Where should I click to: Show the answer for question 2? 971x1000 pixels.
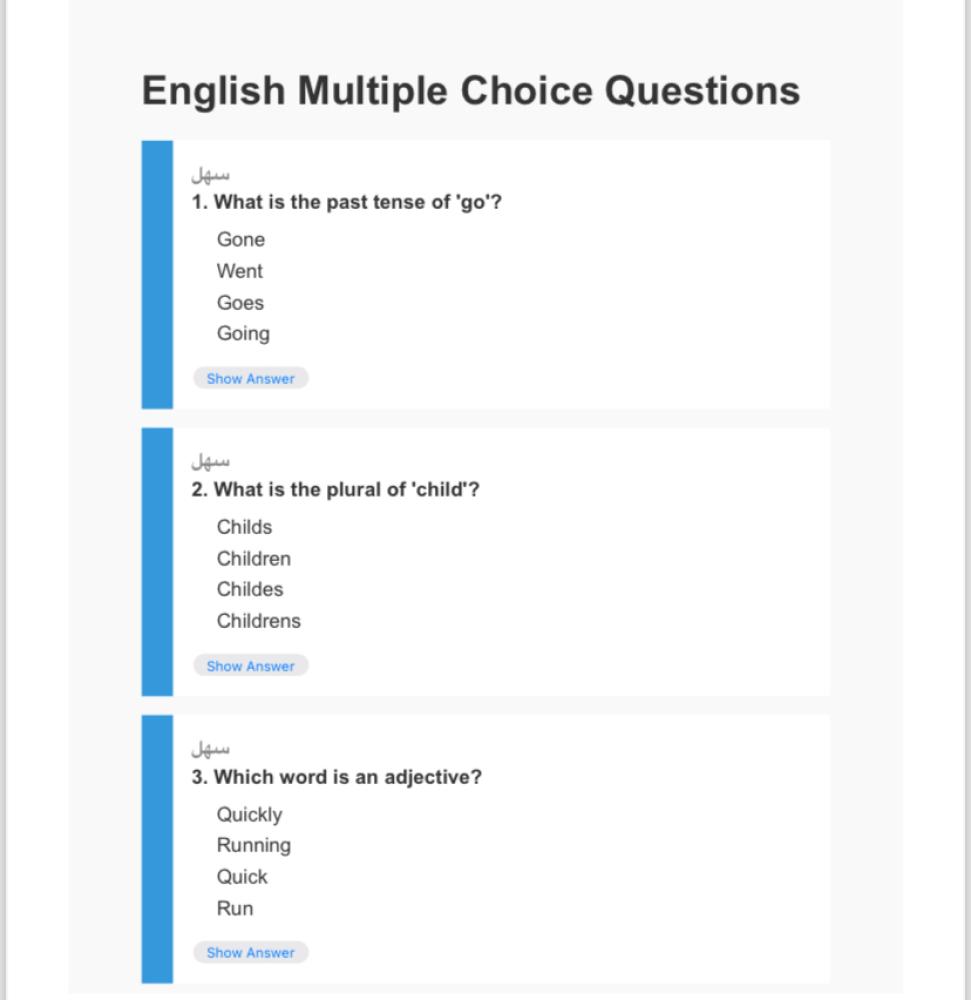[251, 666]
